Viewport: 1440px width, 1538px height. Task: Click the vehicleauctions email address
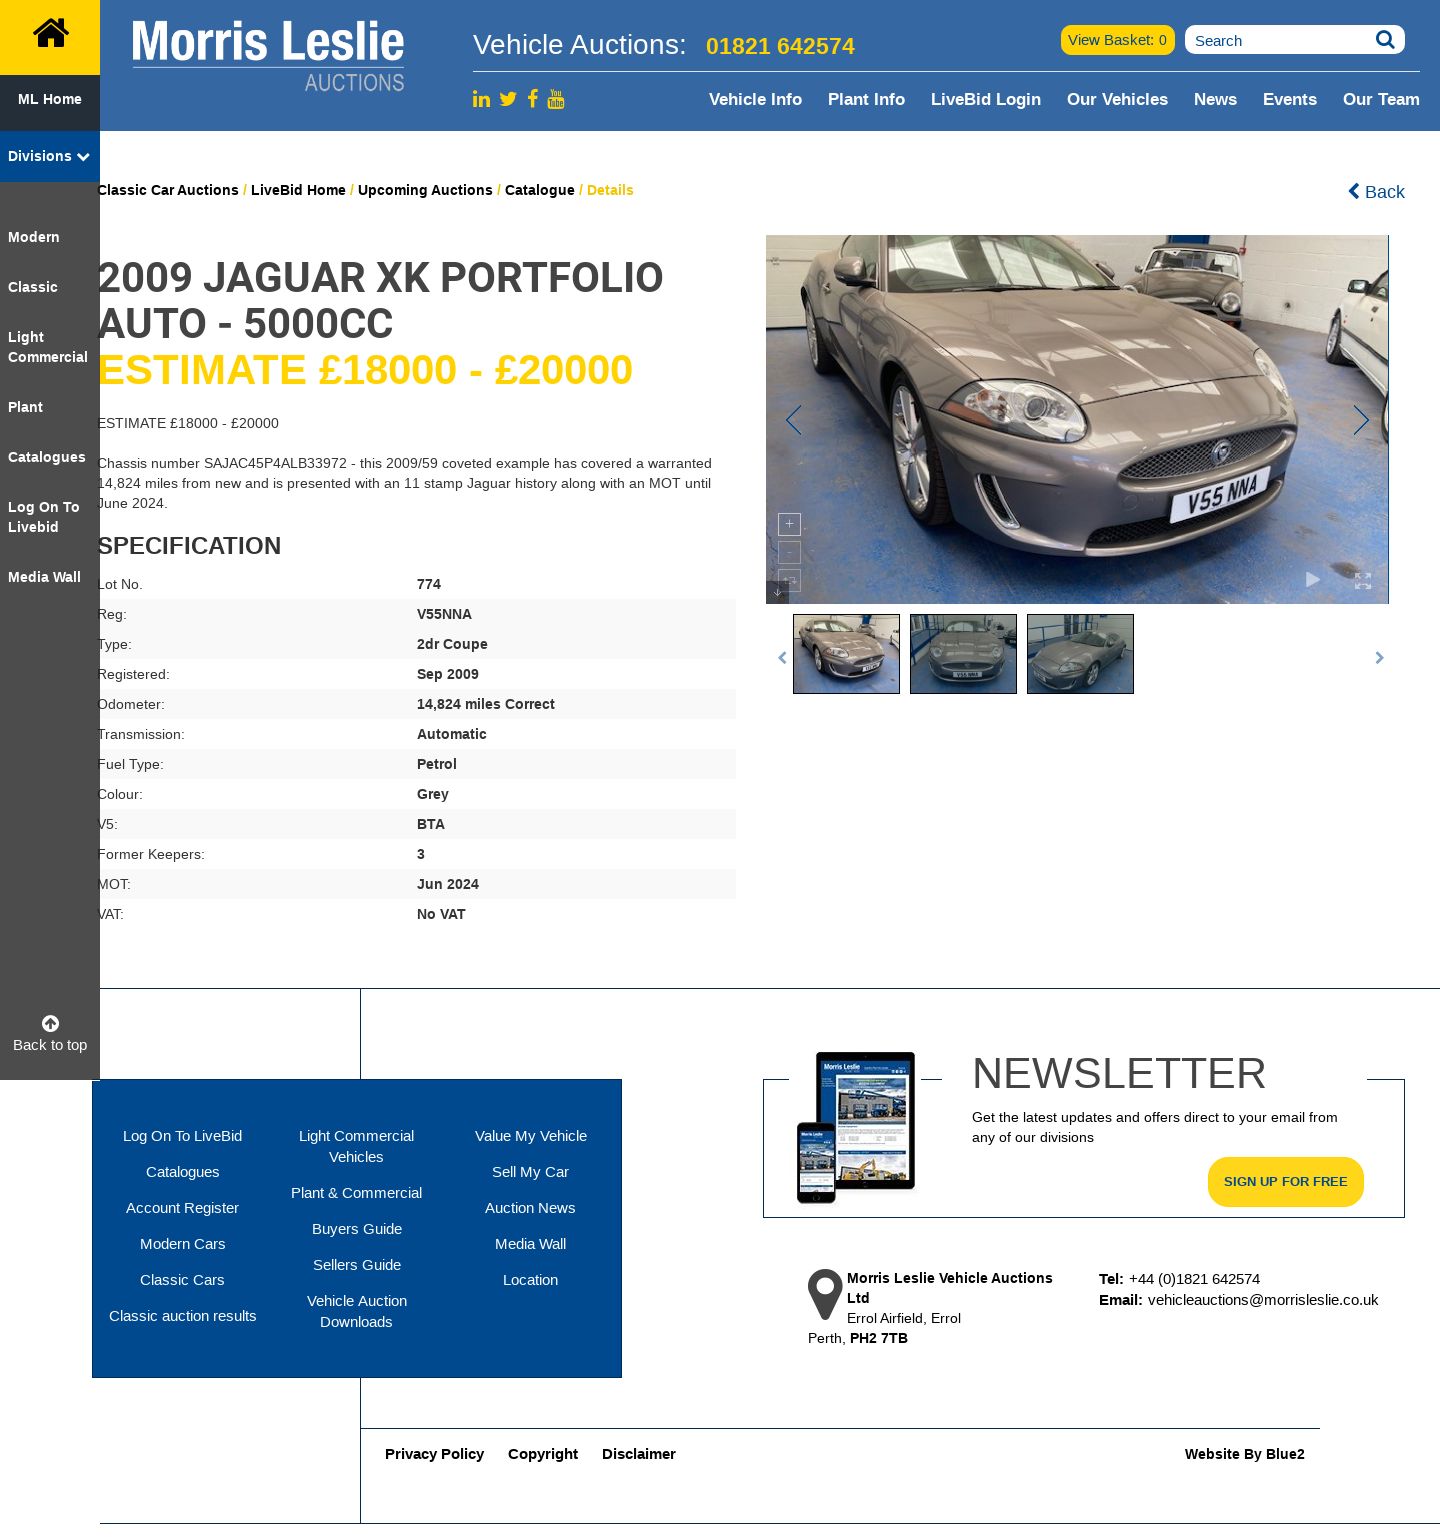pos(1263,1300)
